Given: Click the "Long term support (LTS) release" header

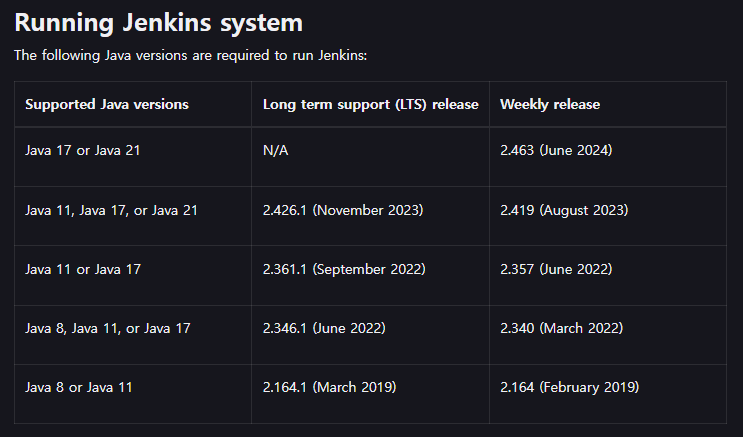Looking at the screenshot, I should tap(371, 104).
